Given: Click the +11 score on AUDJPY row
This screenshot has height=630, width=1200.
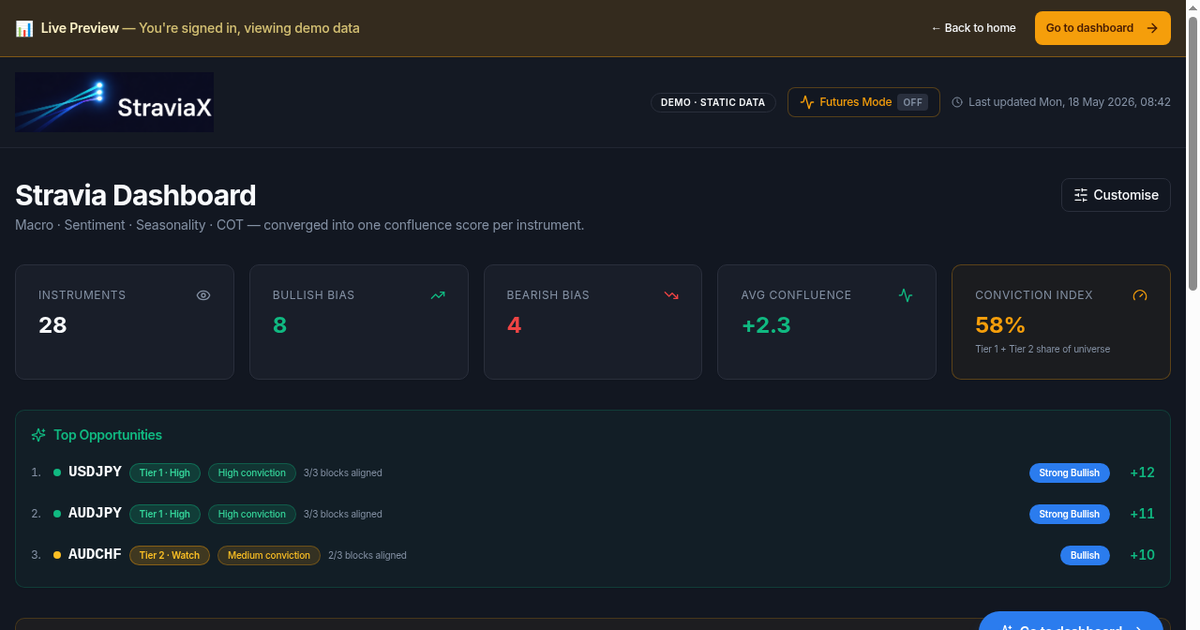Looking at the screenshot, I should point(1142,513).
